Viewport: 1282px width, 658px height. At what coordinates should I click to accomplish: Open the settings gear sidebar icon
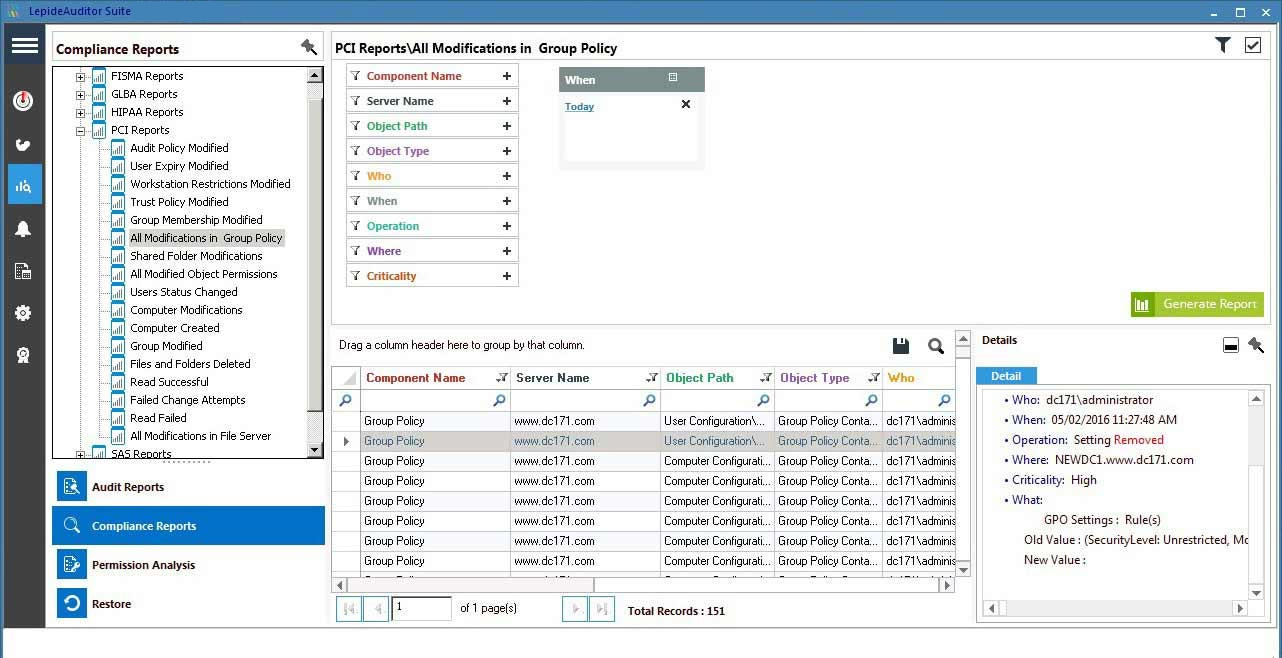(24, 313)
